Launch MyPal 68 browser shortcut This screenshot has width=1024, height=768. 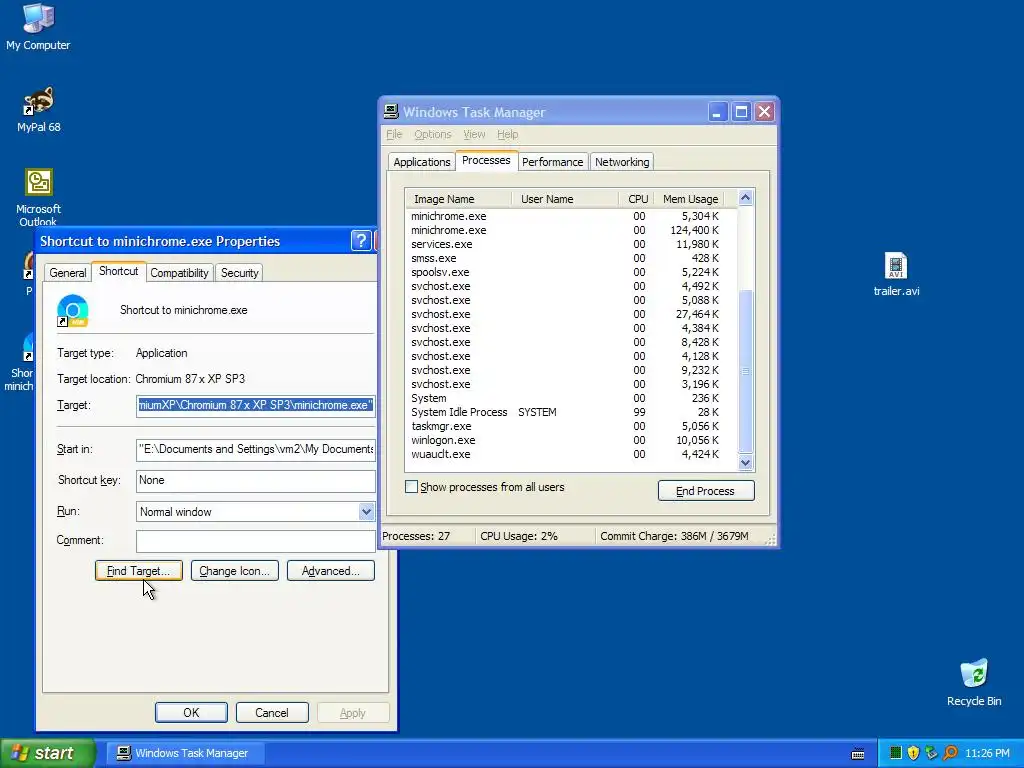[x=39, y=108]
